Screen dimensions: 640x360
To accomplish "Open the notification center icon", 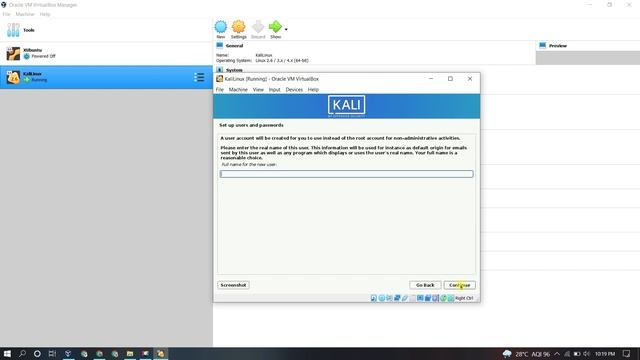I will tap(627, 353).
